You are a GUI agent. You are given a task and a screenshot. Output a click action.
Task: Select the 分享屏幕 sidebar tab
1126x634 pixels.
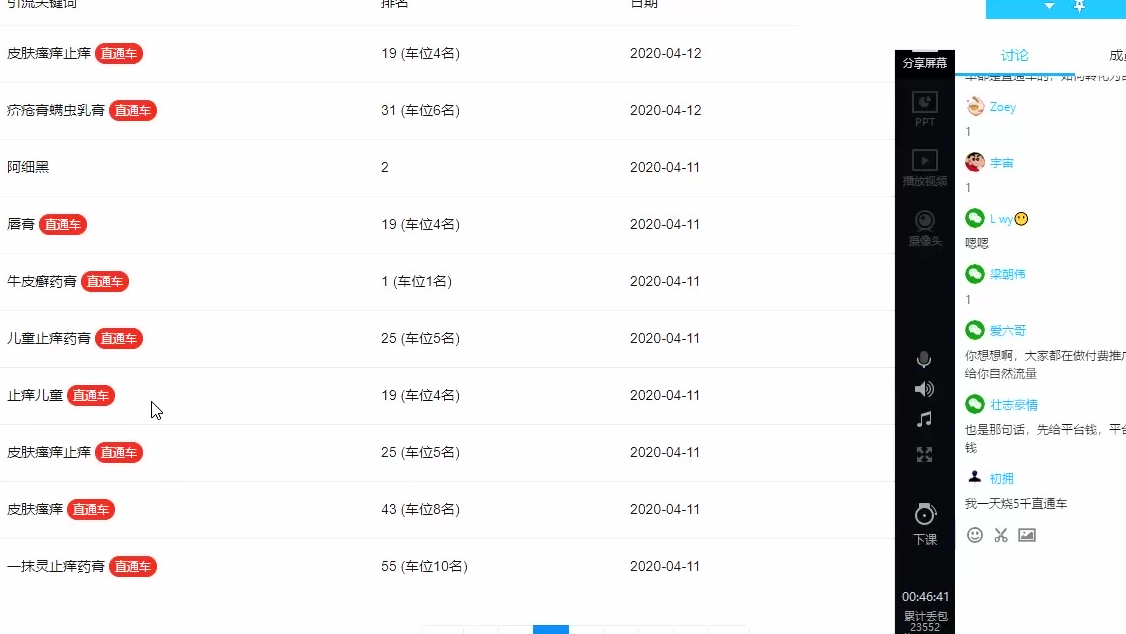(x=925, y=63)
